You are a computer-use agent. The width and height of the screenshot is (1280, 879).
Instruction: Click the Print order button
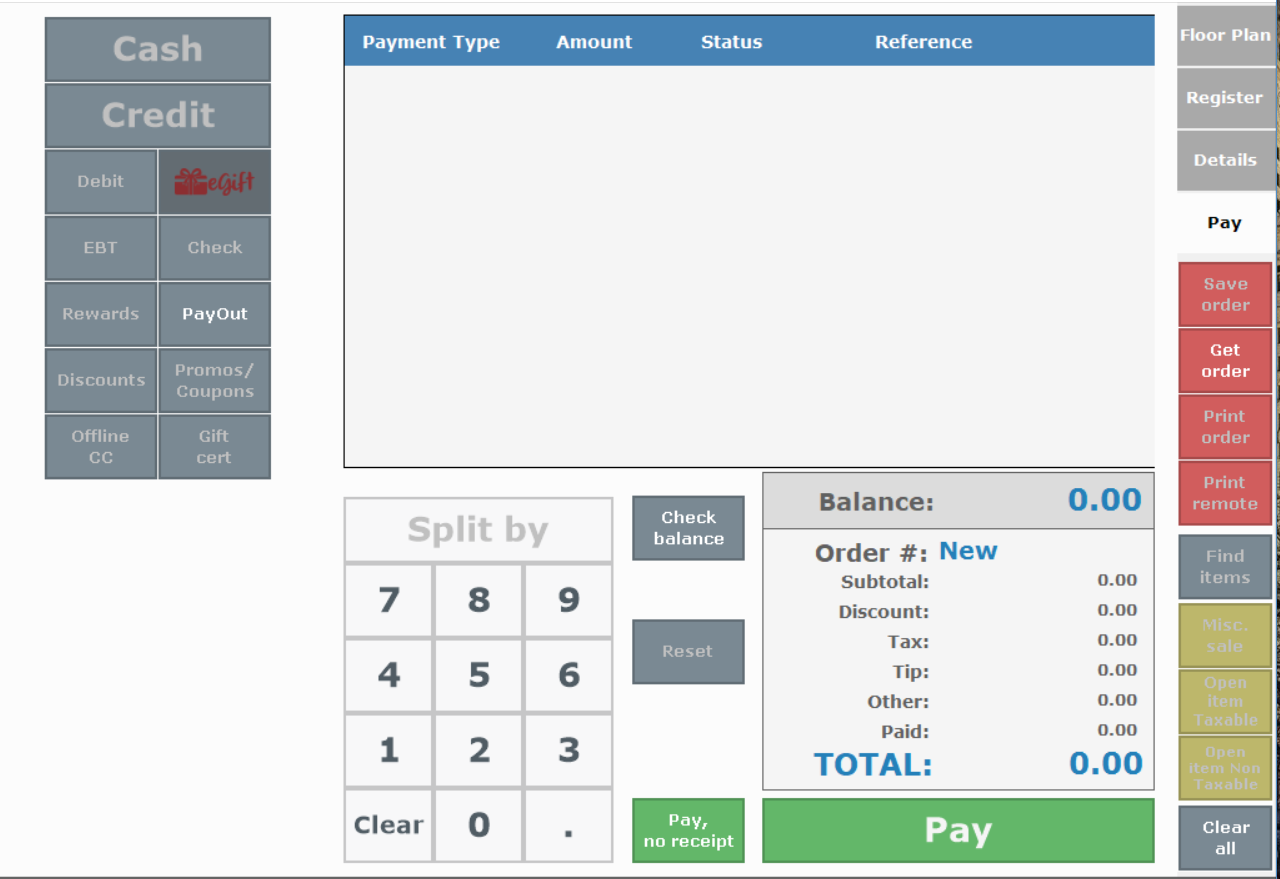(1225, 426)
